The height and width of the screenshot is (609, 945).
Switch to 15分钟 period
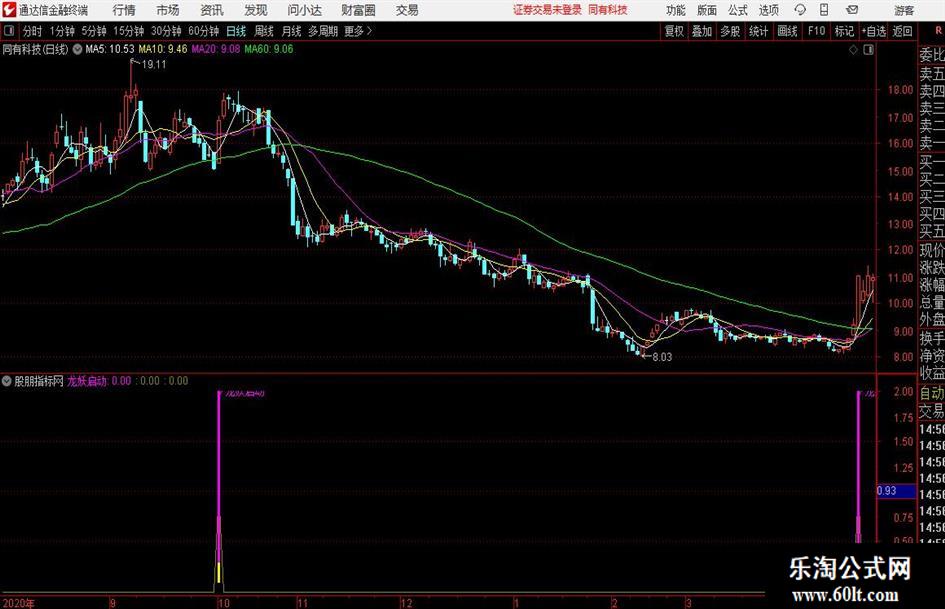click(x=128, y=31)
